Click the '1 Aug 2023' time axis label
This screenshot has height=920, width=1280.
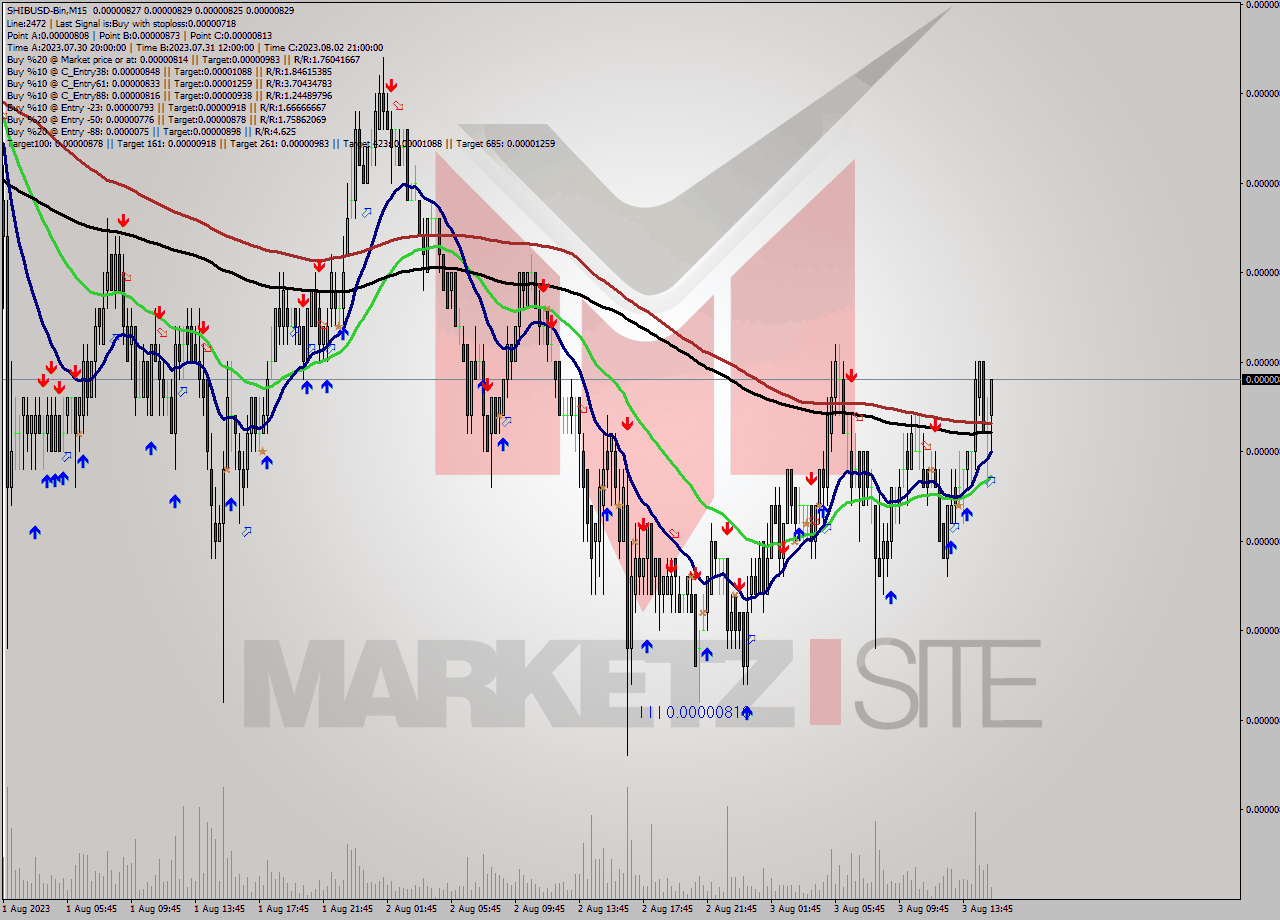[24, 909]
